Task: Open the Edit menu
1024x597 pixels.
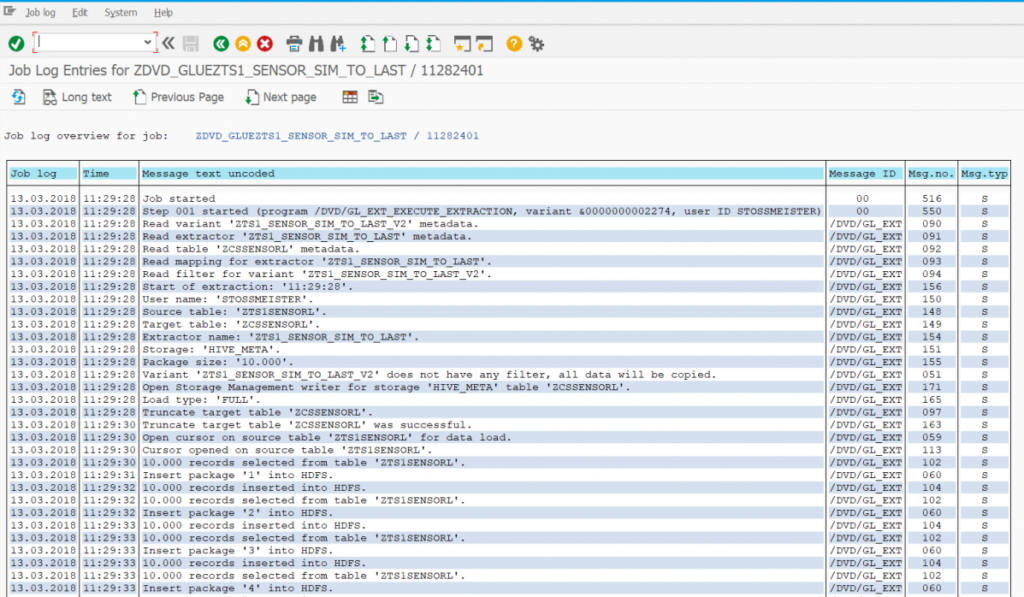Action: (x=80, y=12)
